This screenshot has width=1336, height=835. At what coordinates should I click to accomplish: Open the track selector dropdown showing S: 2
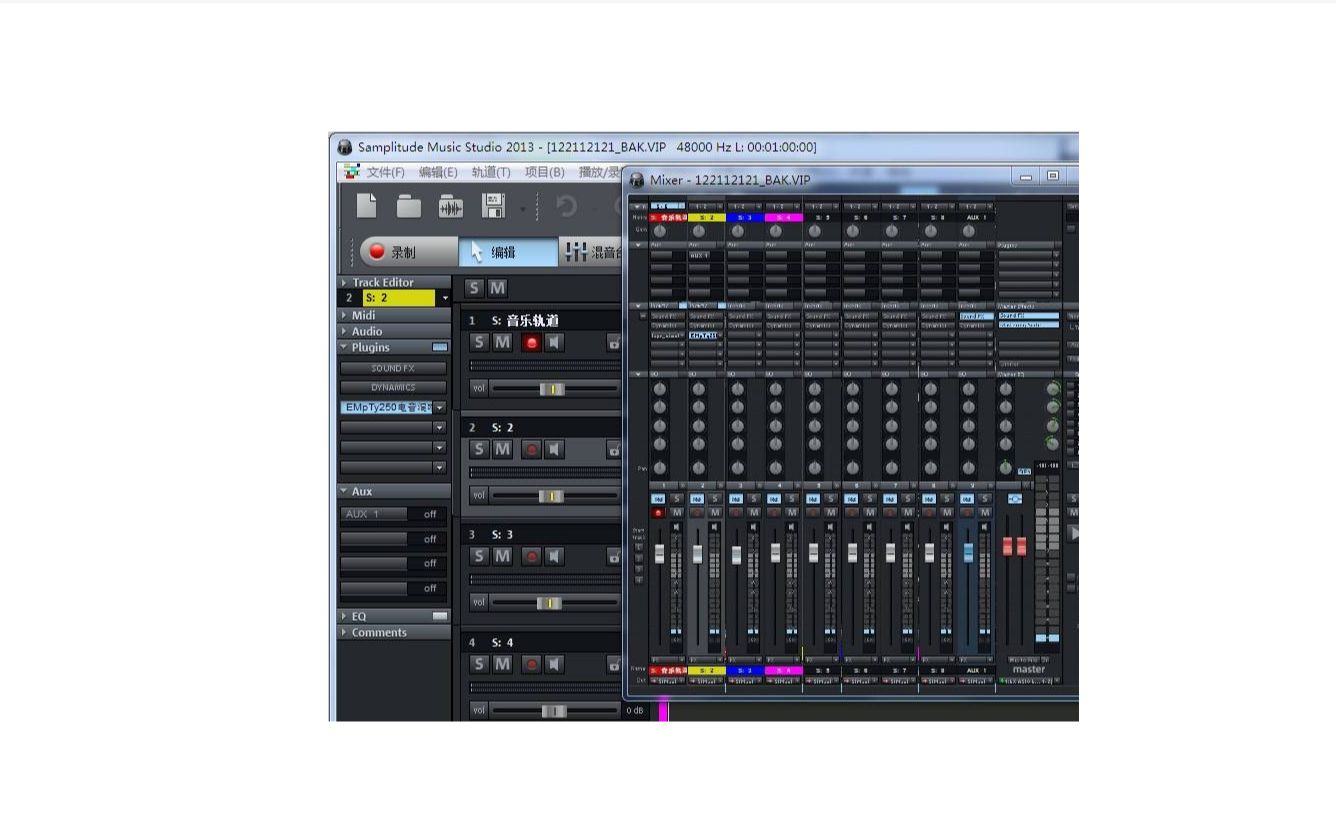click(x=444, y=298)
